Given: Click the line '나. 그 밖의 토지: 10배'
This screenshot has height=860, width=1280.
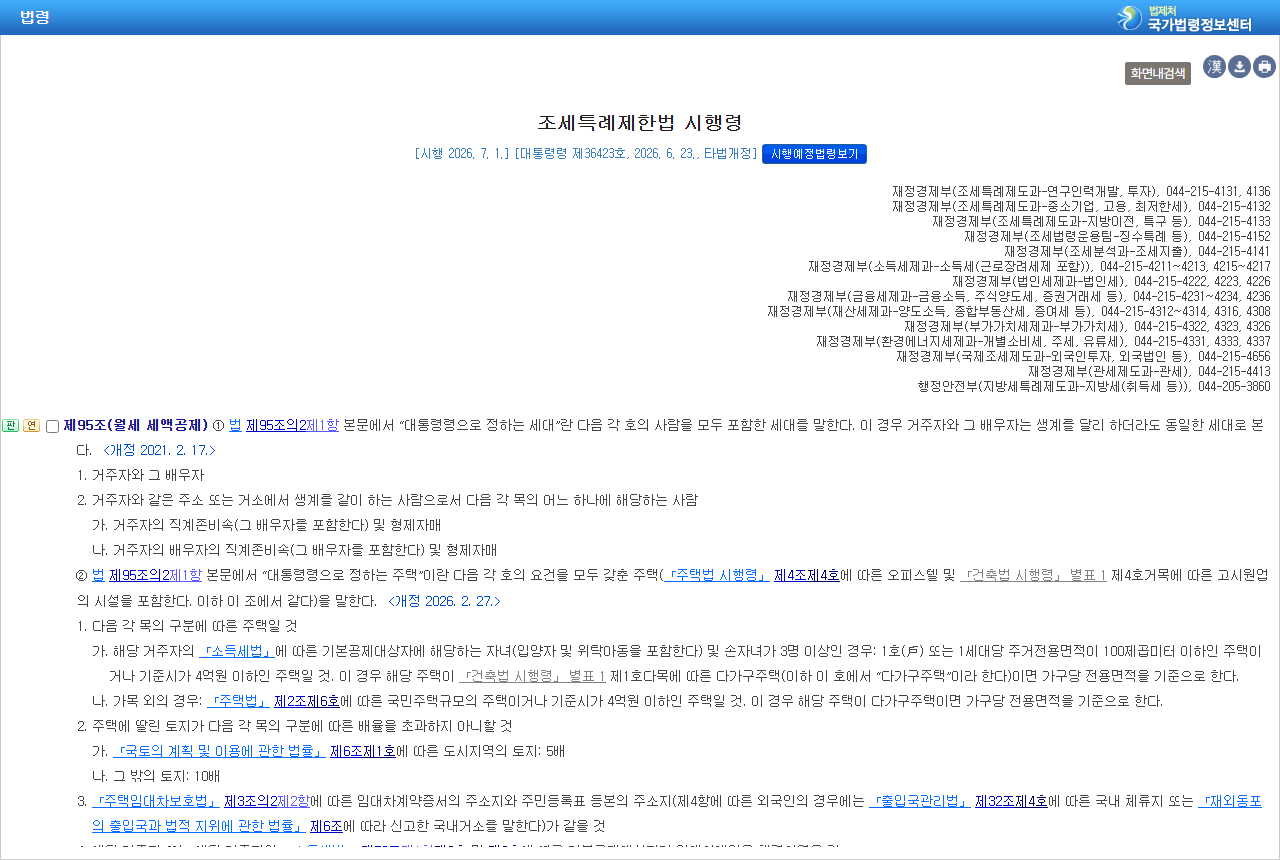Looking at the screenshot, I should tap(156, 776).
